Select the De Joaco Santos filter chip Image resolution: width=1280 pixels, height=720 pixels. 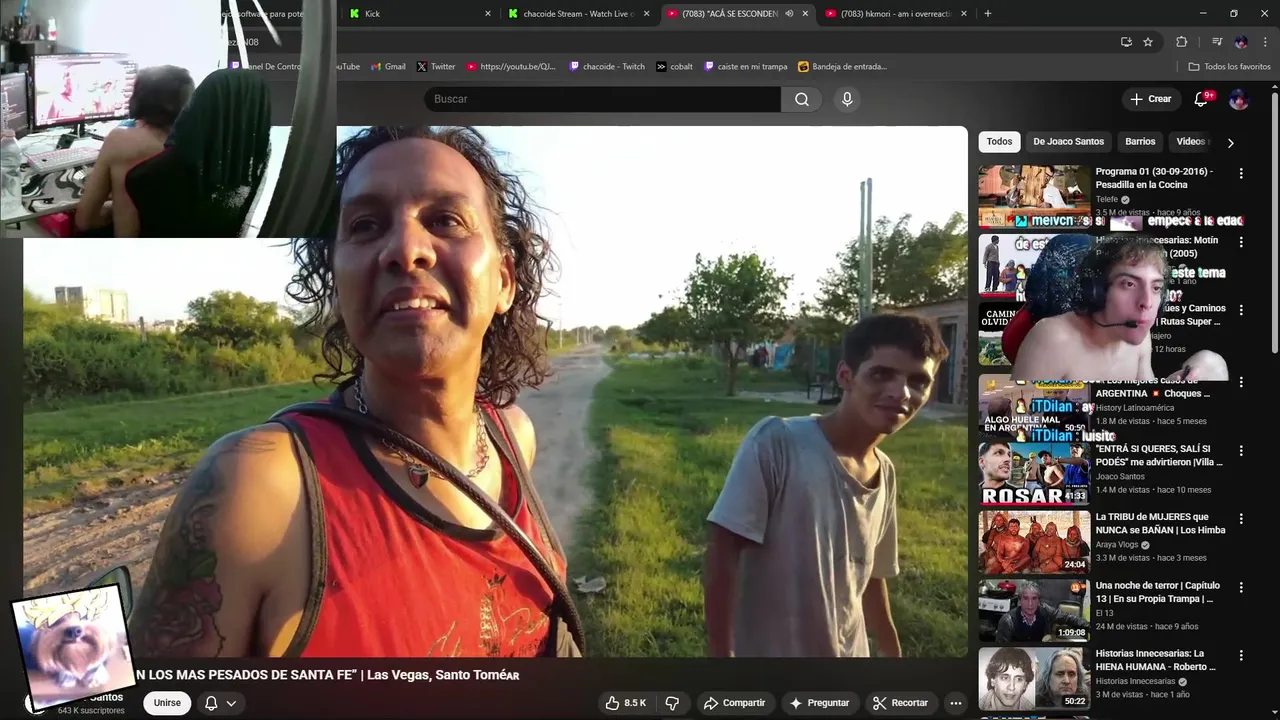coord(1068,142)
